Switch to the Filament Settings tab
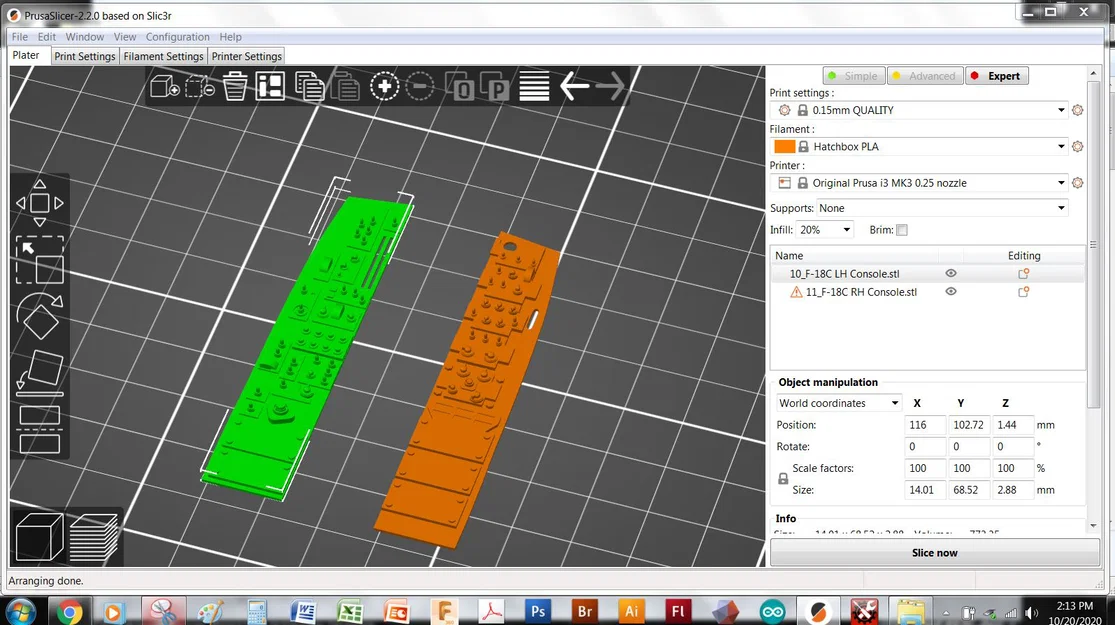 (164, 56)
